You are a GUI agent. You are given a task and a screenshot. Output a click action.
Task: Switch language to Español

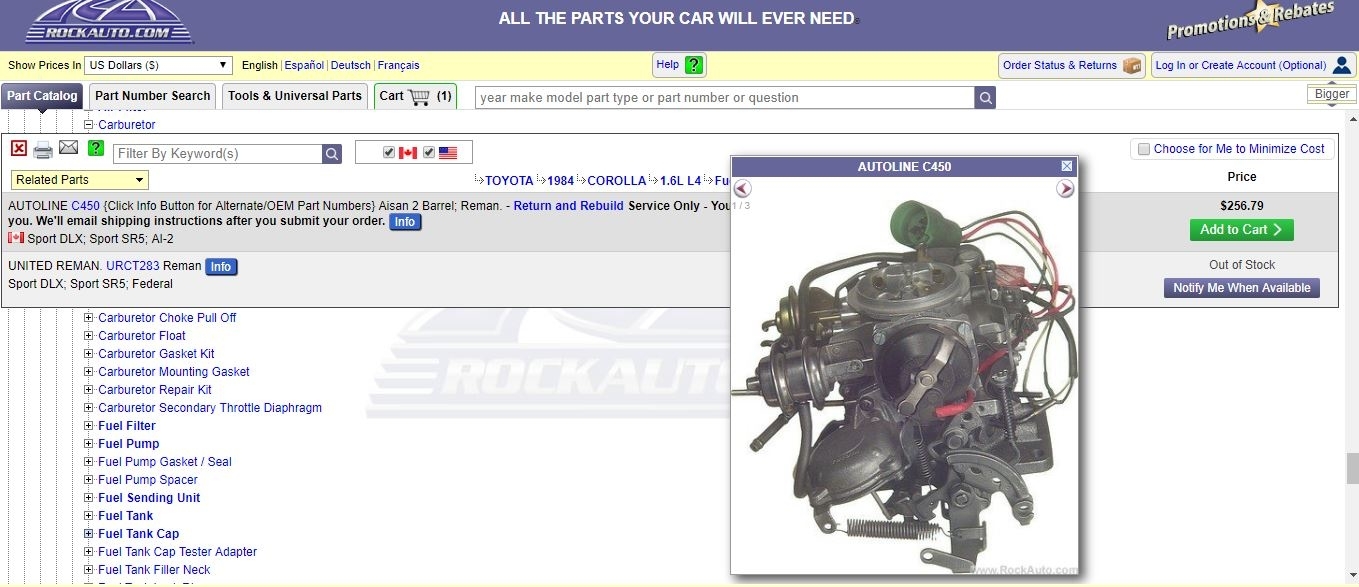304,65
